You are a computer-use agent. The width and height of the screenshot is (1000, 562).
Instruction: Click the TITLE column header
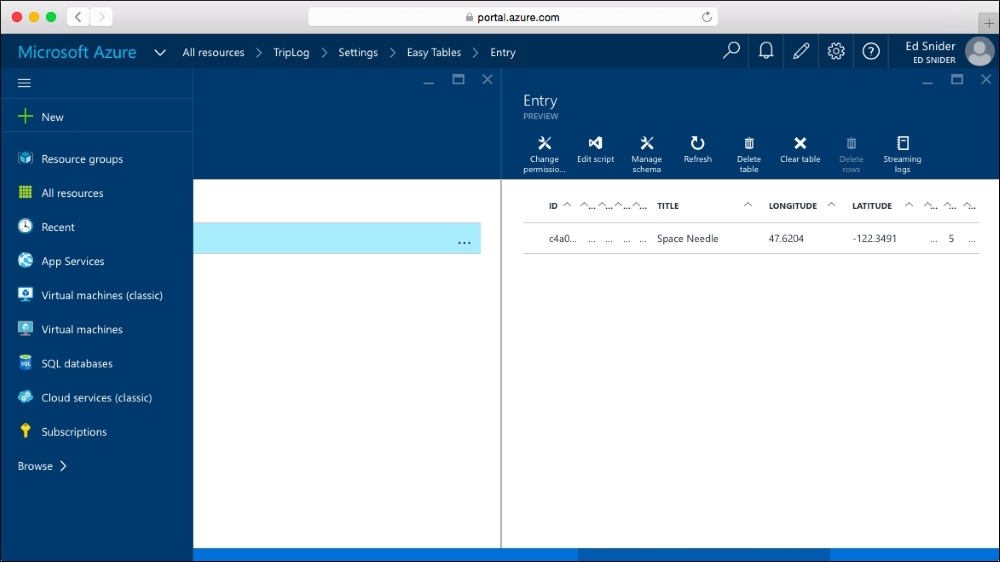[x=668, y=206]
